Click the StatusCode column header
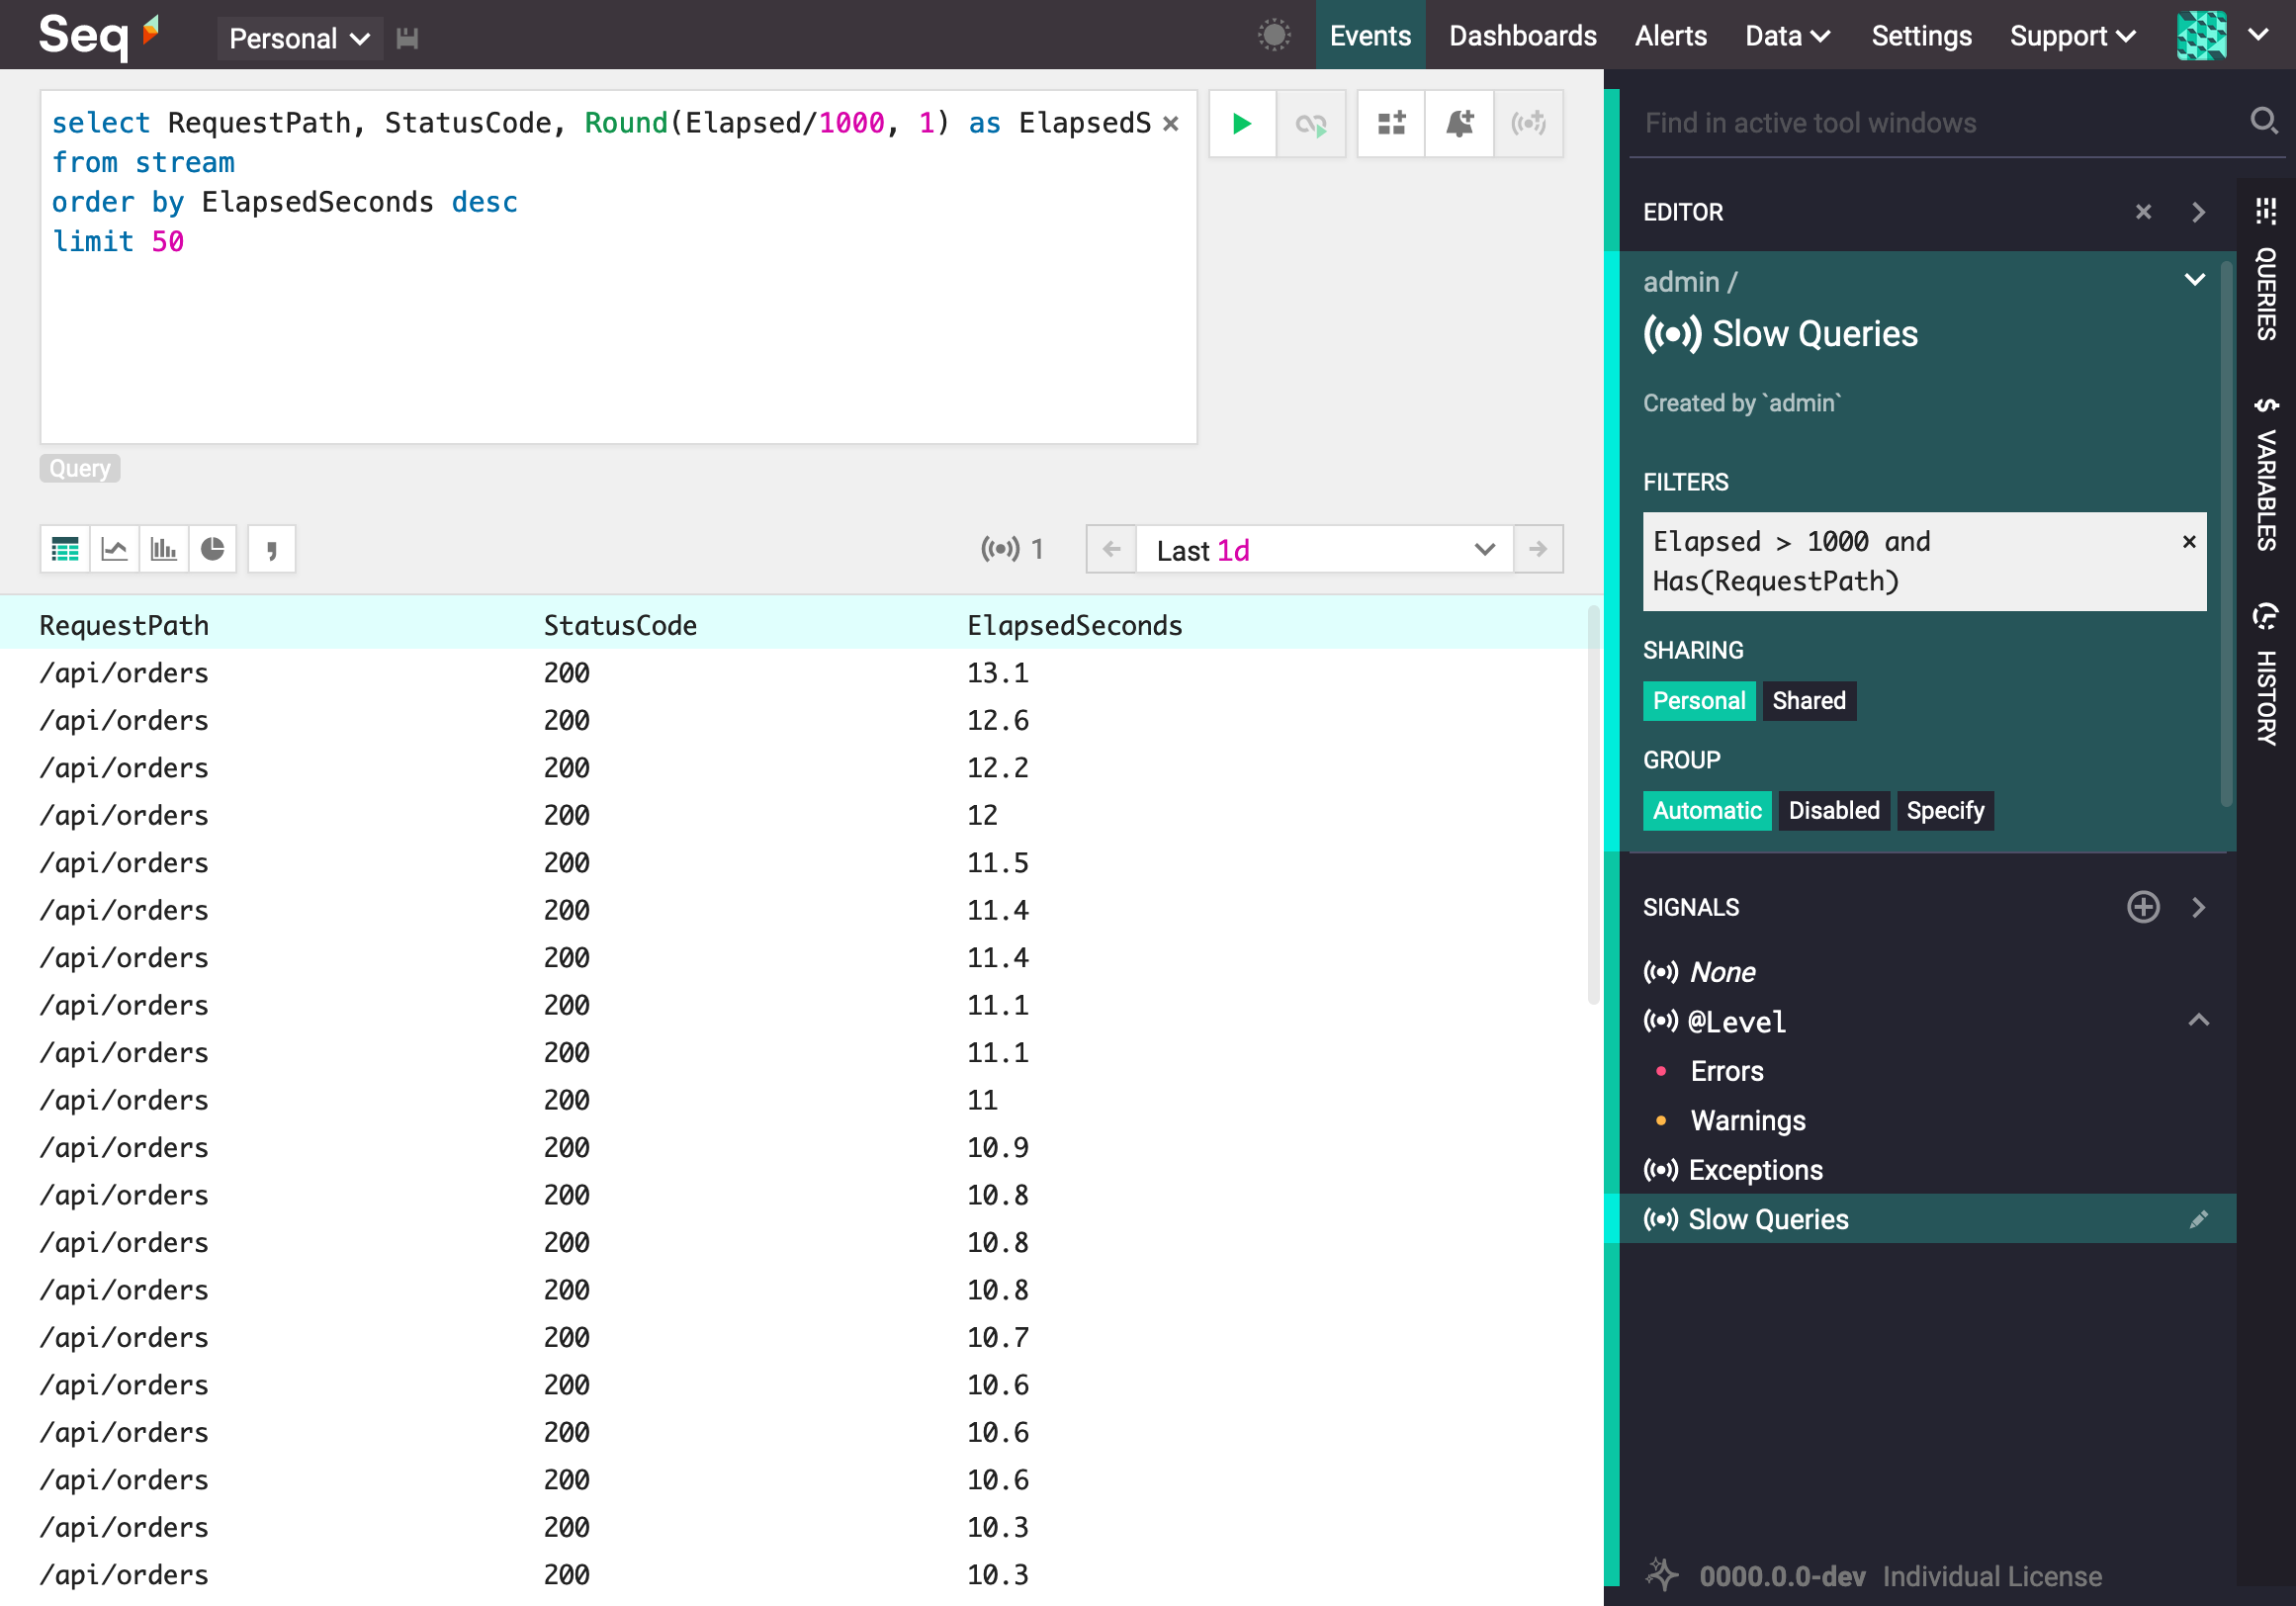Screen dimensions: 2296x1606 point(620,626)
